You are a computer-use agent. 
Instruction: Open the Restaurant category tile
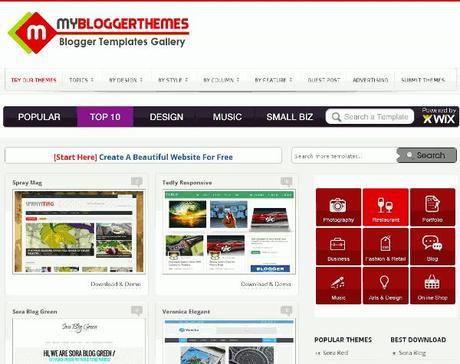click(386, 207)
